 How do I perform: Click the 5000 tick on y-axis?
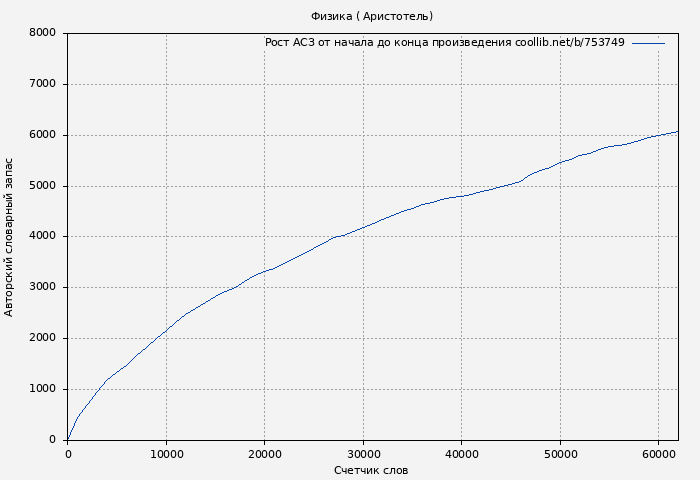tap(43, 186)
